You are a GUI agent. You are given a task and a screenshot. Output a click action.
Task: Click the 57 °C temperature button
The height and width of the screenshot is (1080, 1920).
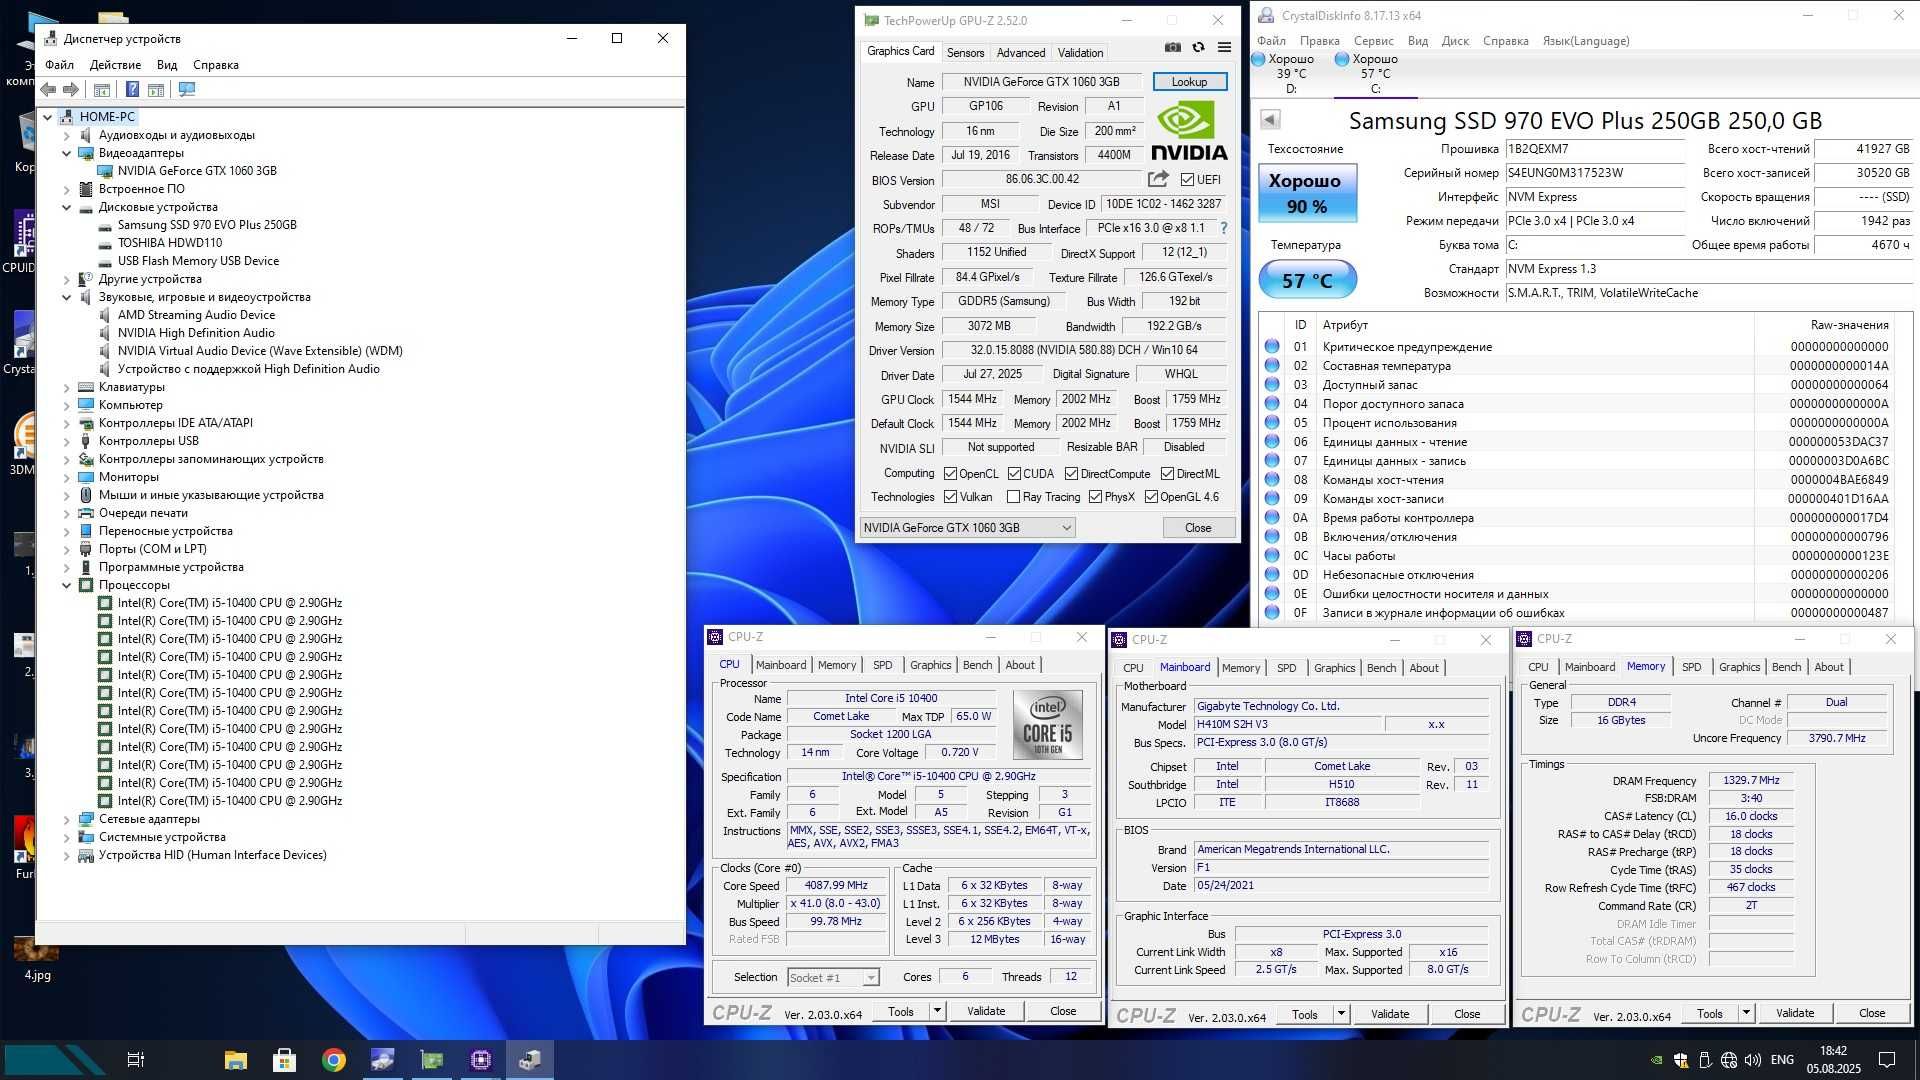coord(1307,281)
